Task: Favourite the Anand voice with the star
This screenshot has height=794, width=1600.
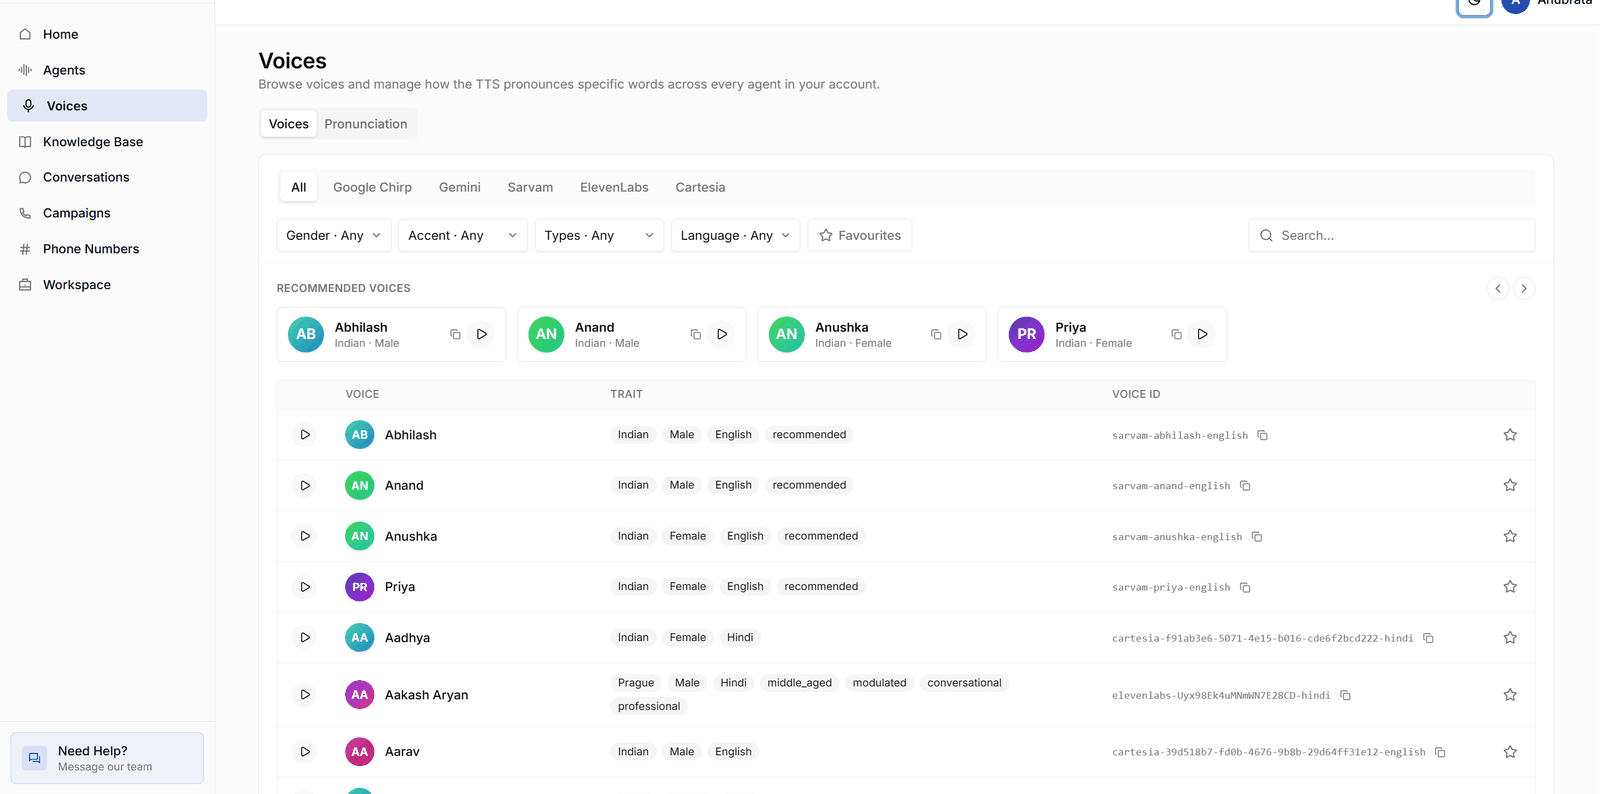Action: [x=1510, y=485]
